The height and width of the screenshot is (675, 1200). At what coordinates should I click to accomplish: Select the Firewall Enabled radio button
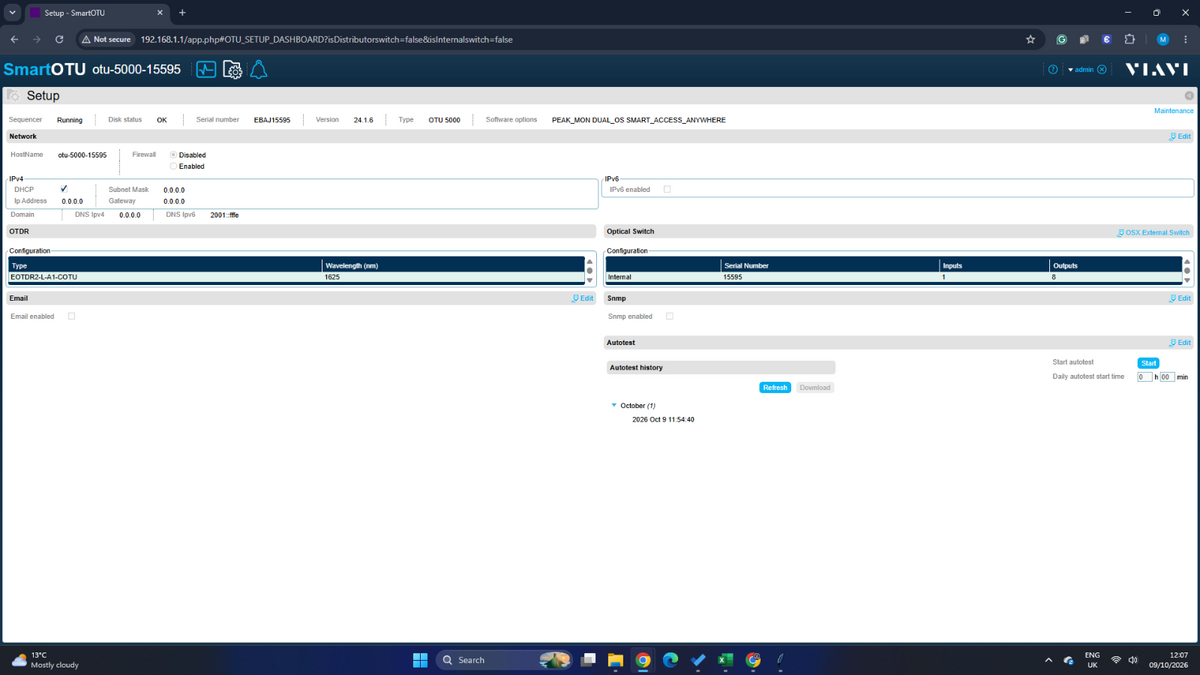pos(174,166)
